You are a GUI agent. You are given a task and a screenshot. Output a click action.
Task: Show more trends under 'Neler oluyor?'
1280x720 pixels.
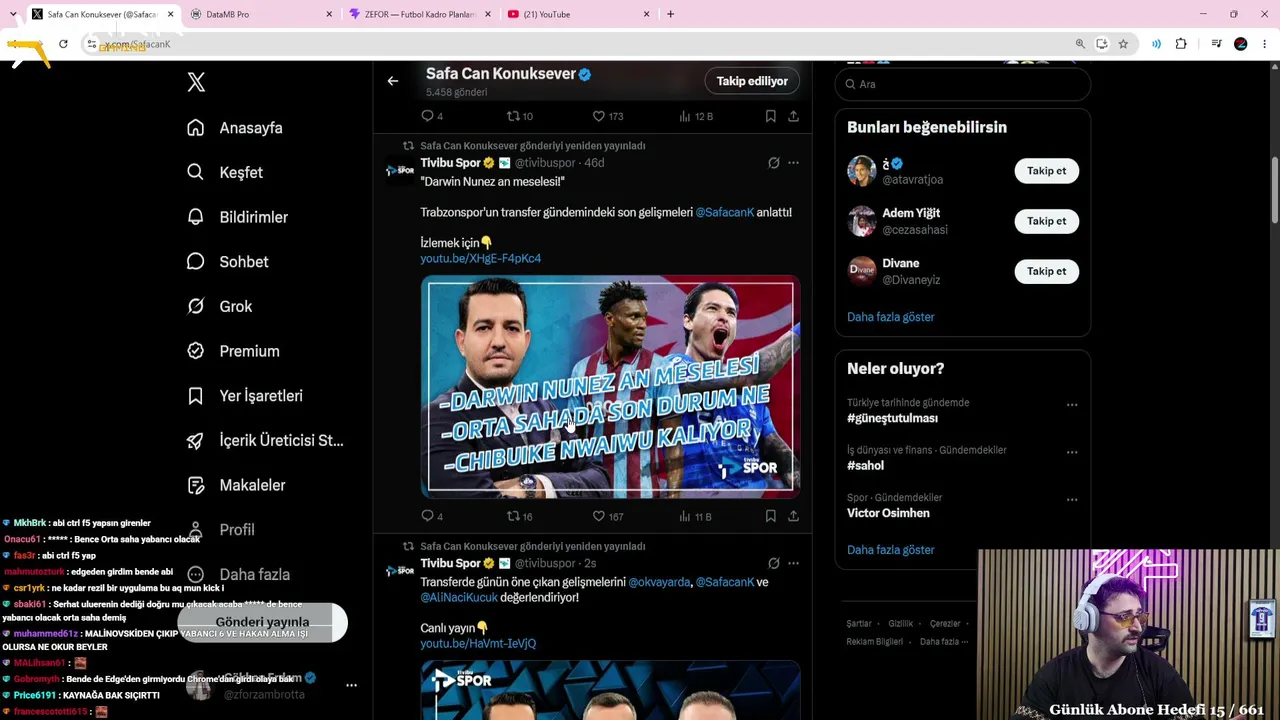pos(891,550)
